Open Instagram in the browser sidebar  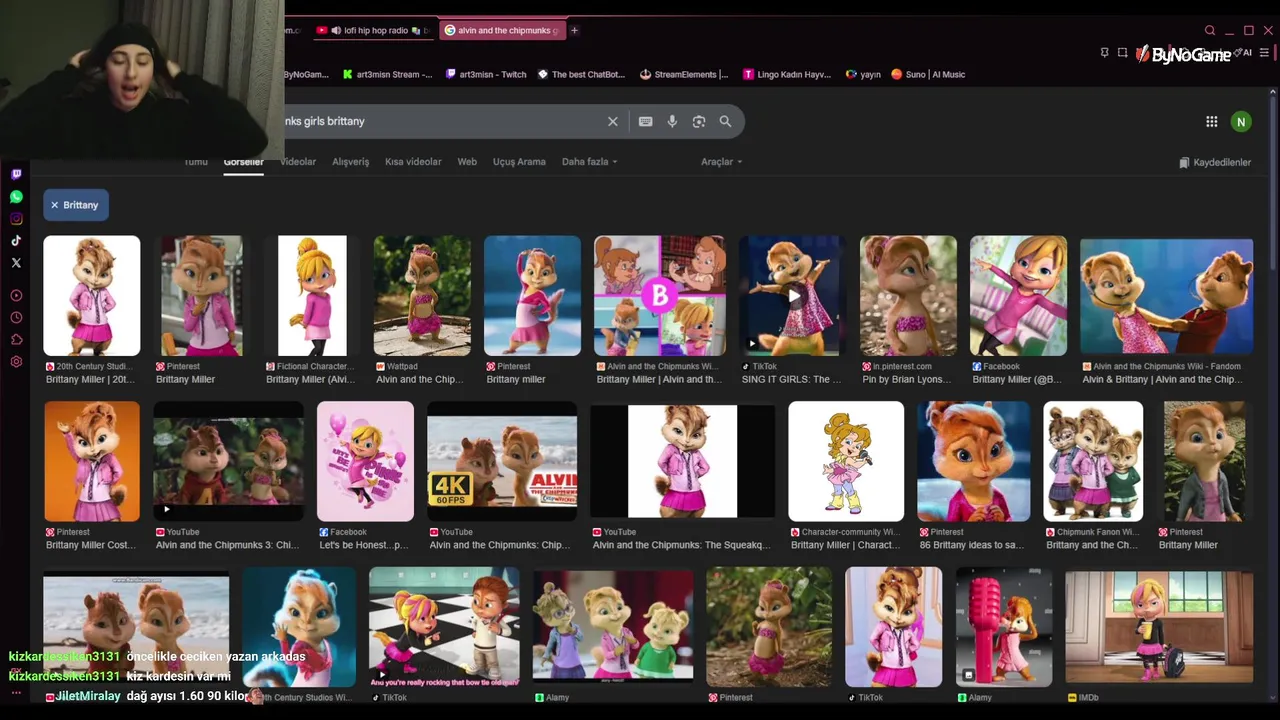(x=16, y=219)
